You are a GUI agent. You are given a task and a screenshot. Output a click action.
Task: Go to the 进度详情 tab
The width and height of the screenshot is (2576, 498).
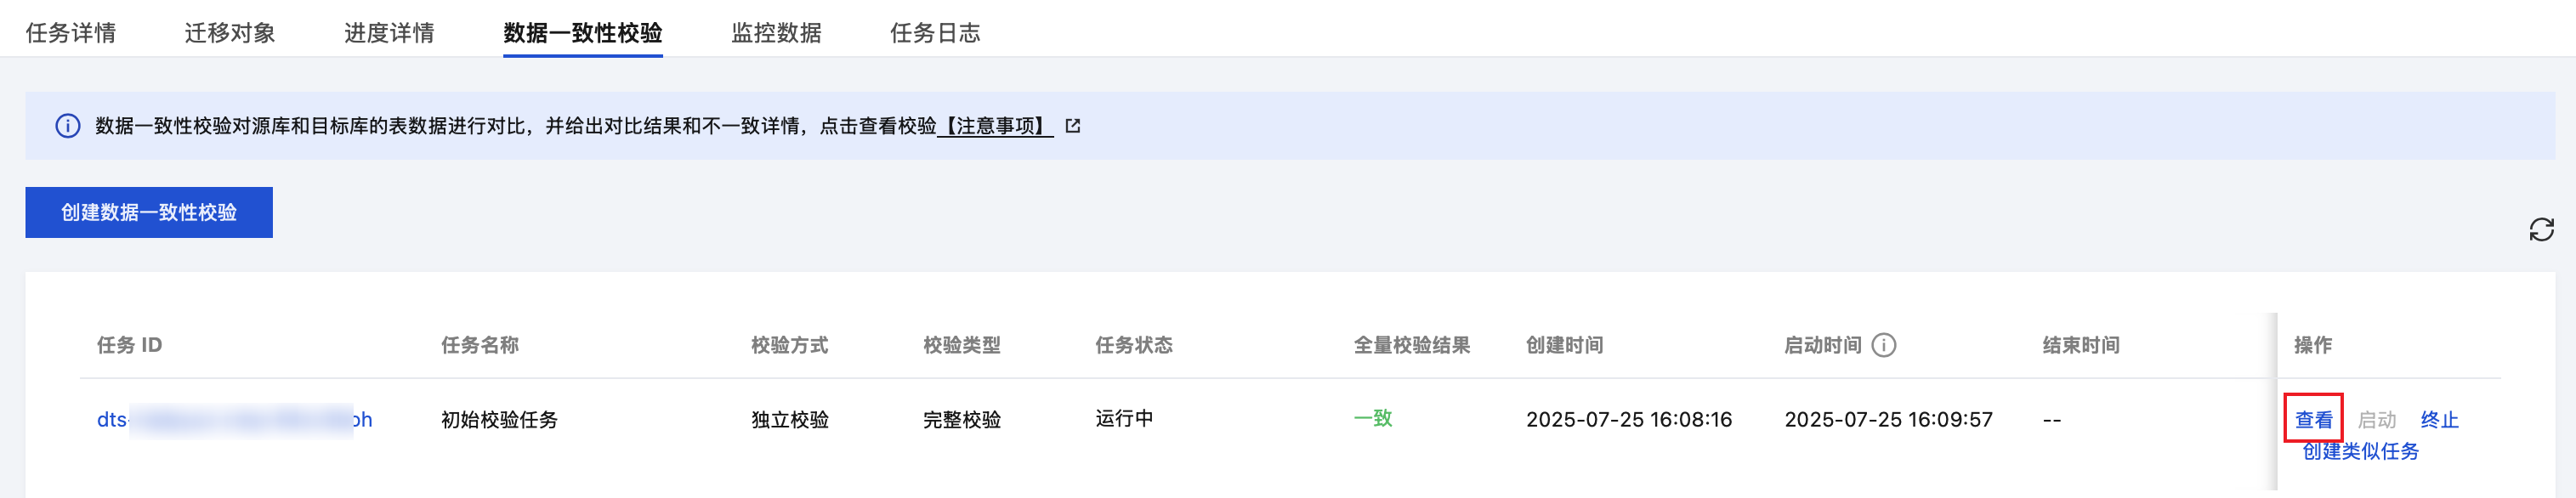[389, 33]
